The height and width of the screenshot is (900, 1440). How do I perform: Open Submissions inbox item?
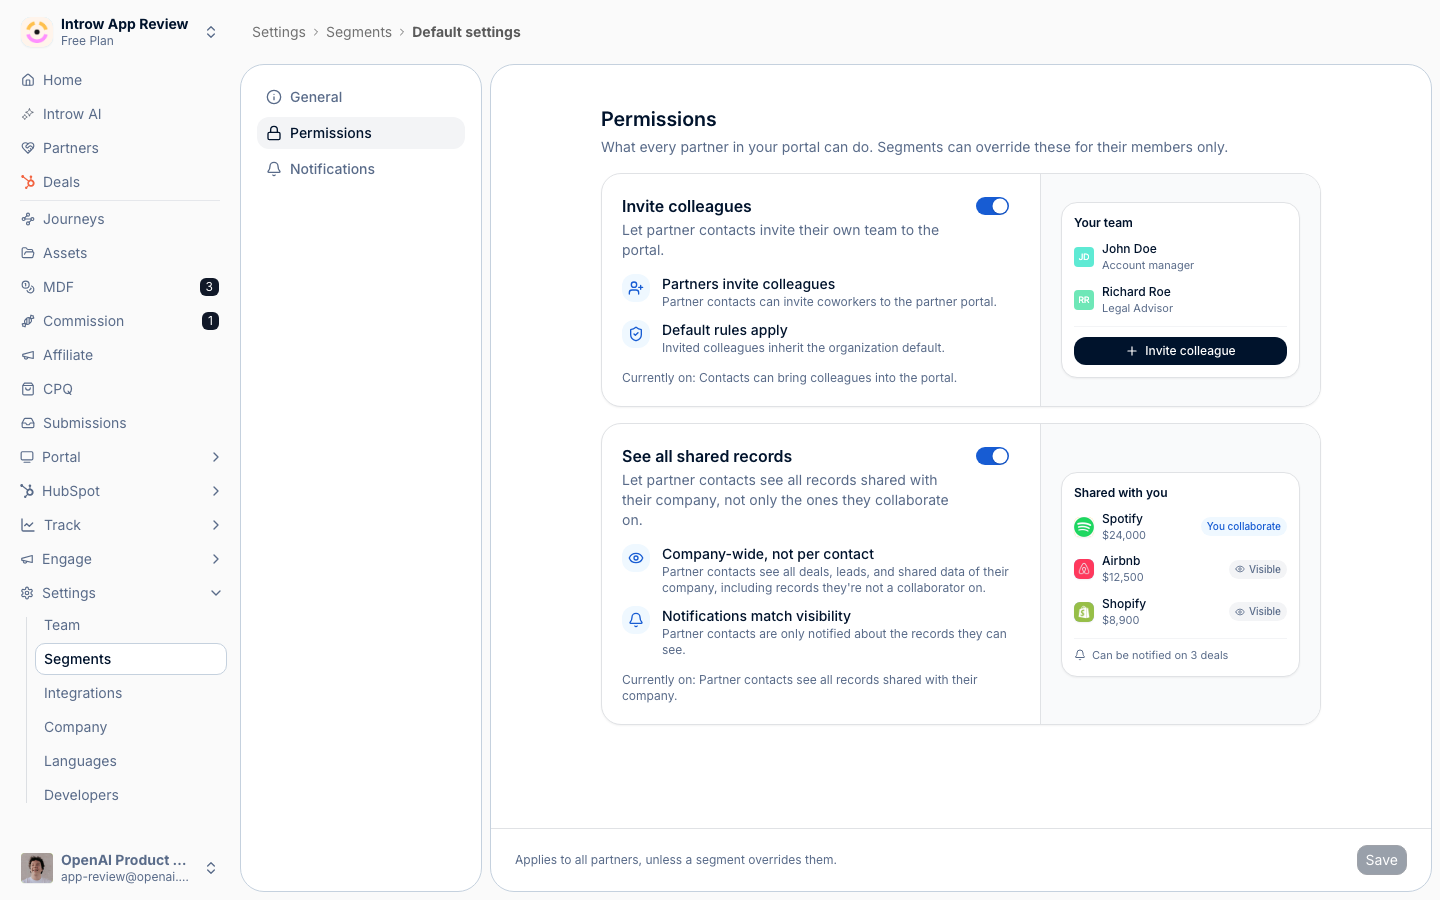(120, 423)
